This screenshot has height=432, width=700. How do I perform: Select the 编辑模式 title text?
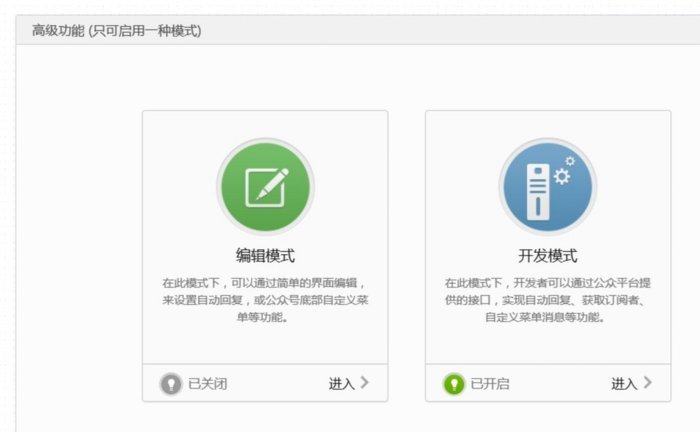pyautogui.click(x=265, y=256)
